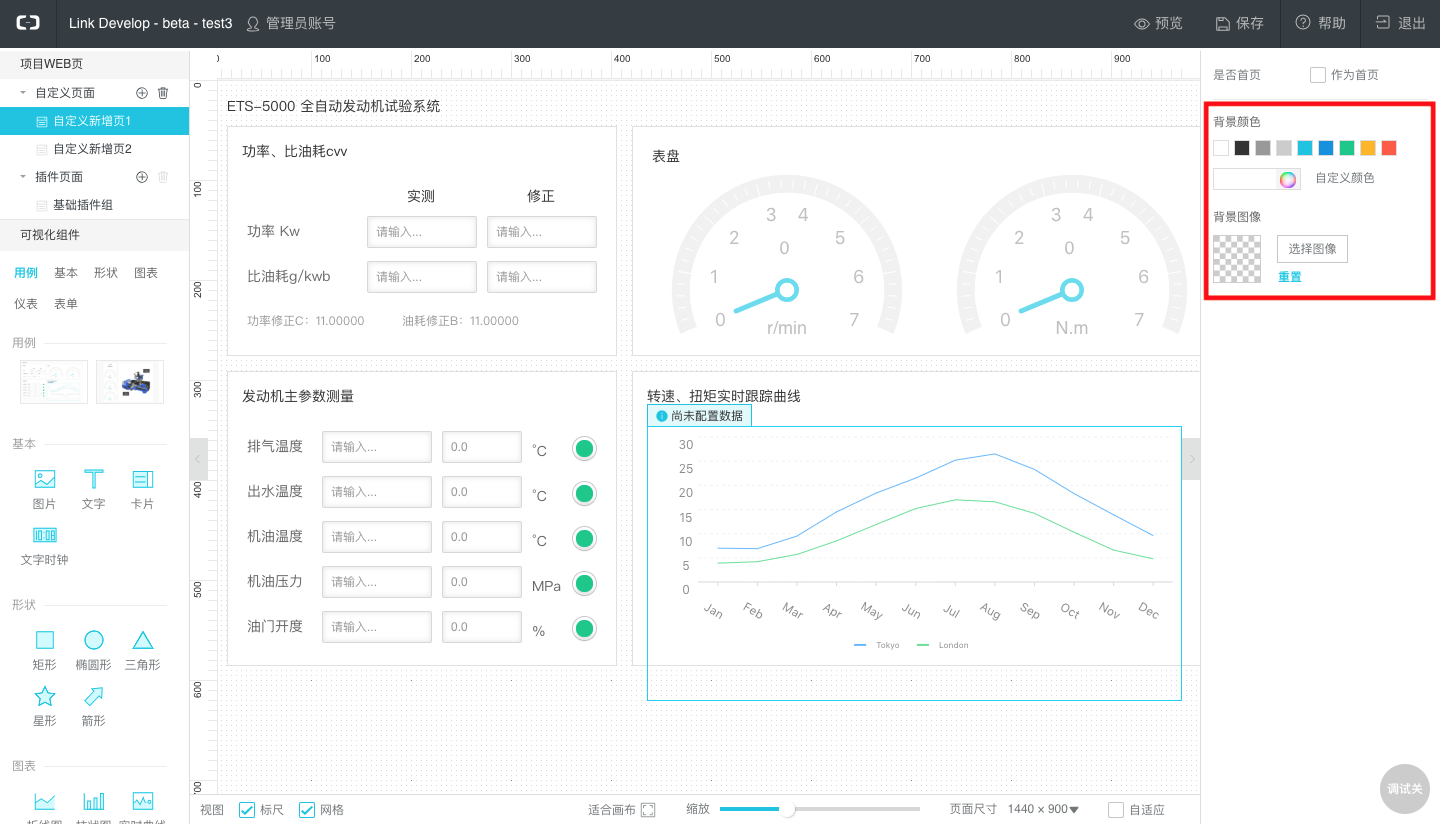
Task: Click the 选择图像 button
Action: click(x=1312, y=249)
